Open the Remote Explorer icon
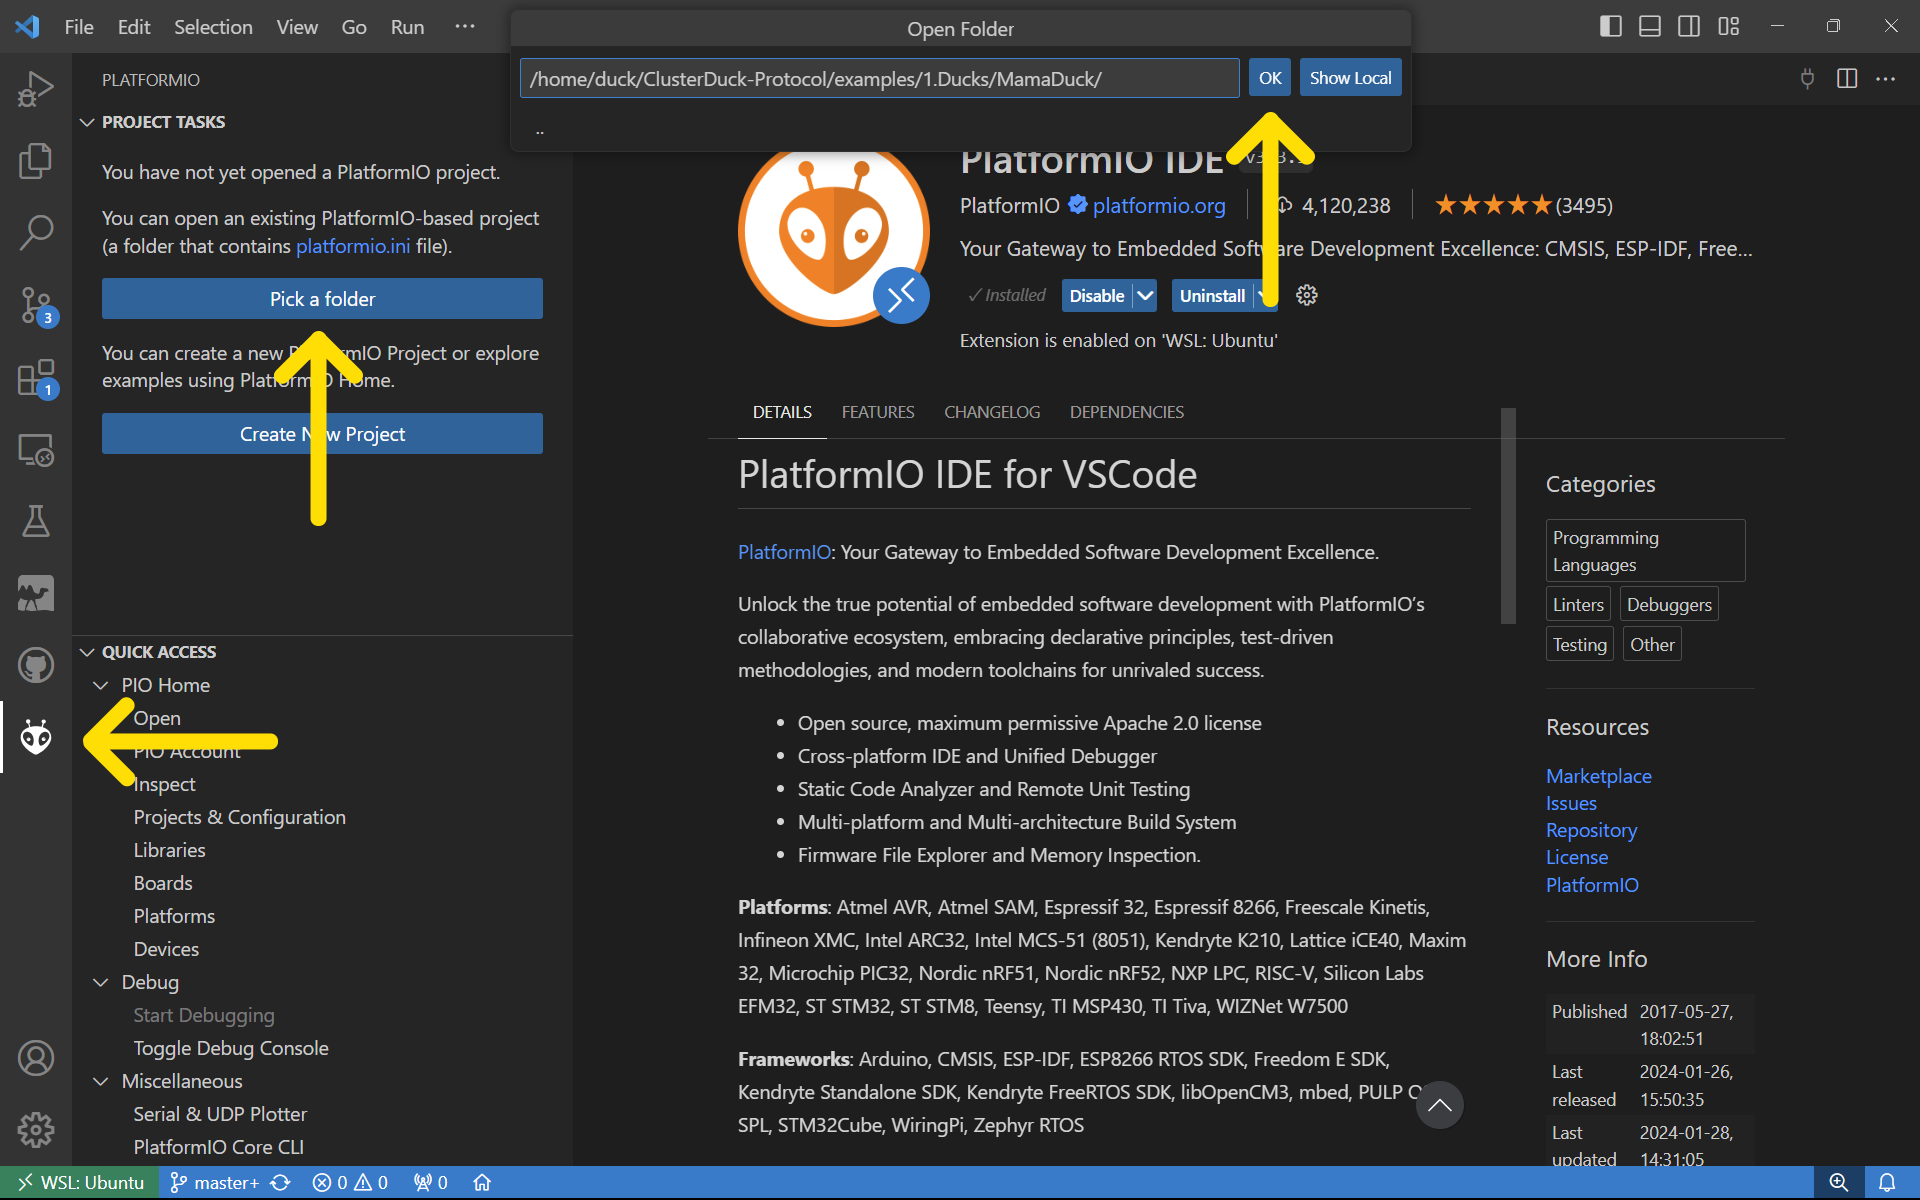Screen dimensions: 1920x1200 (x=36, y=450)
